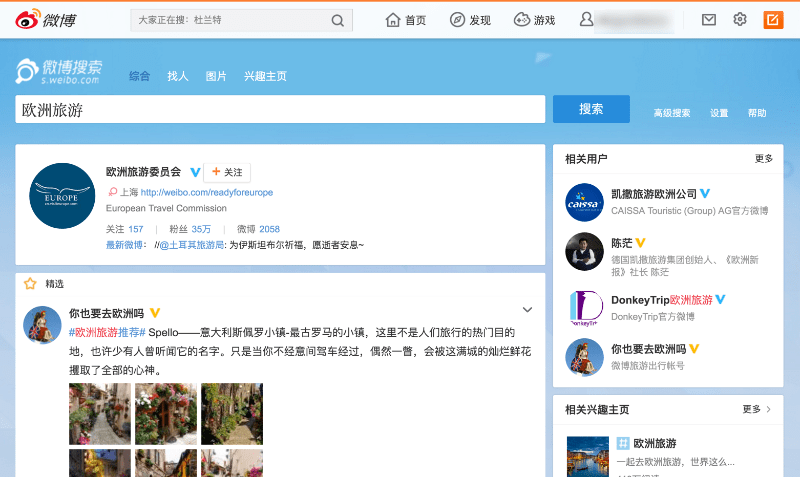The width and height of the screenshot is (800, 477).
Task: Click the 微博 2058 count
Action: pos(258,229)
